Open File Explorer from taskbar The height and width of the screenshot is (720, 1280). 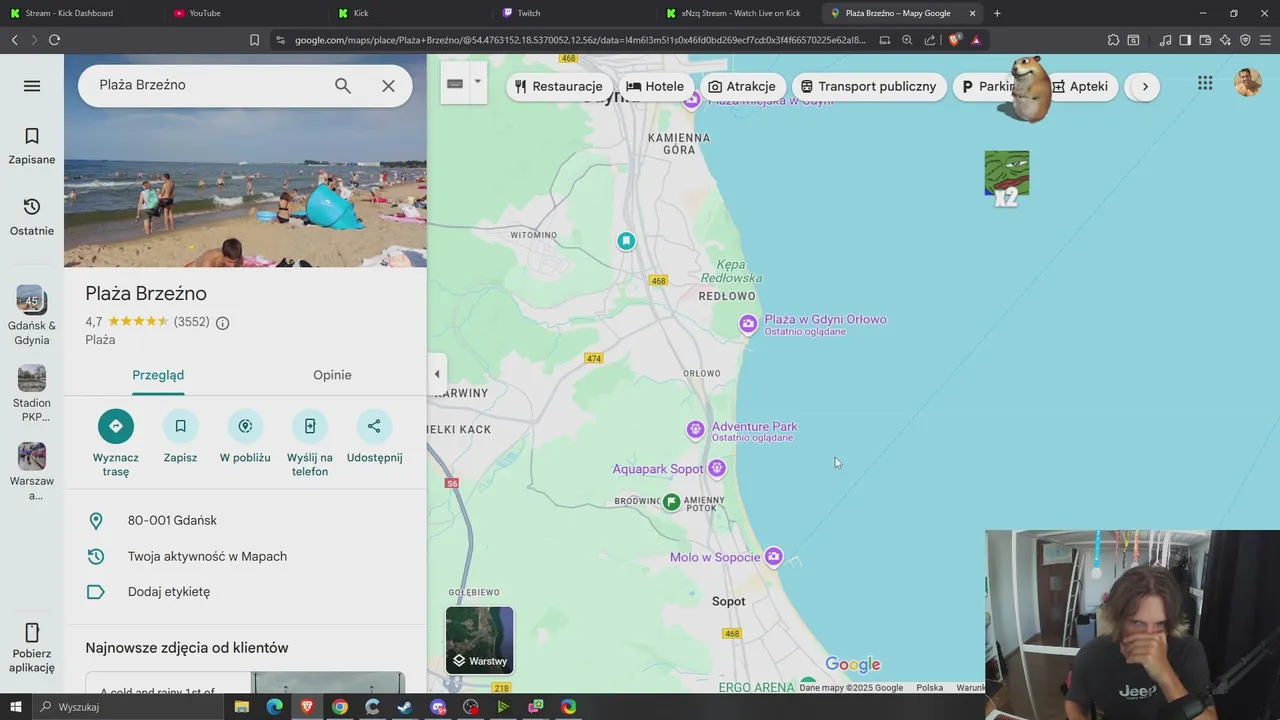pos(241,707)
